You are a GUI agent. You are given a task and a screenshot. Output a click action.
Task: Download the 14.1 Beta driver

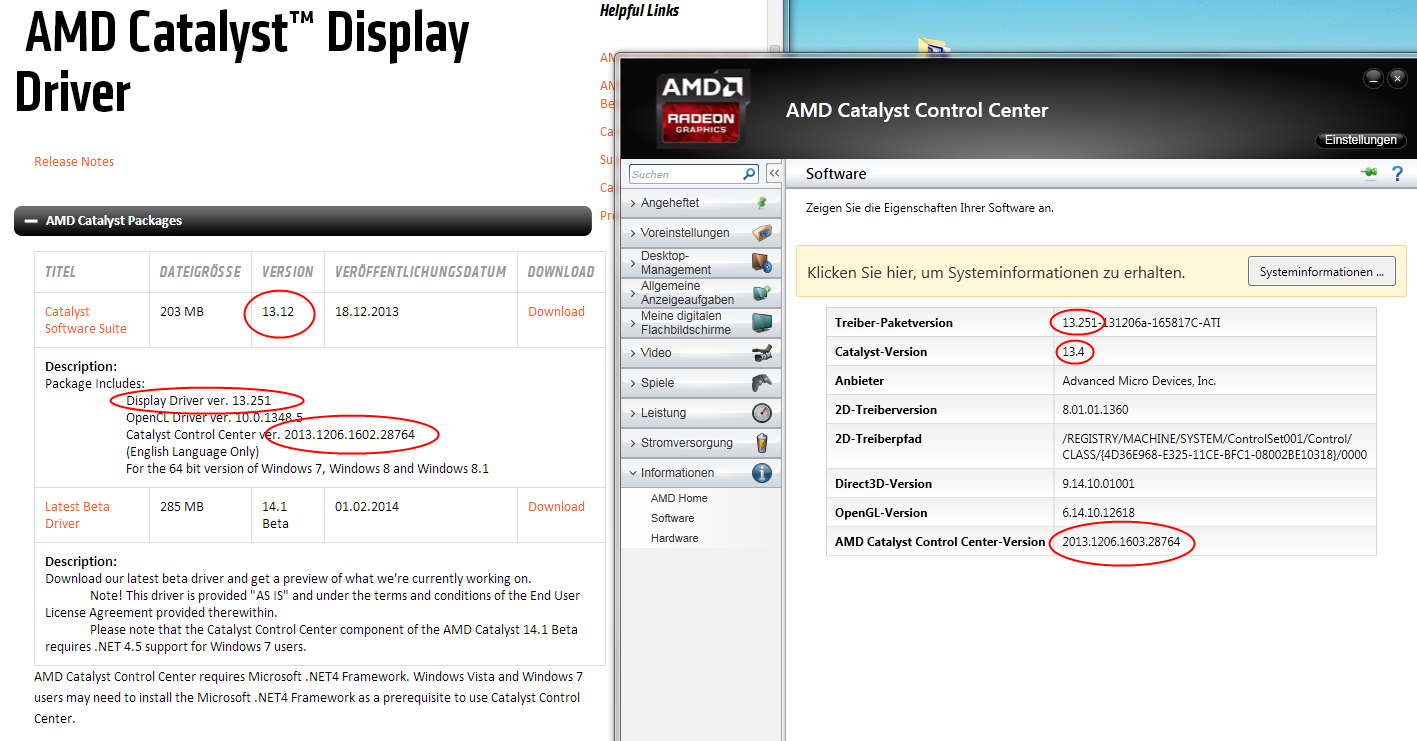pos(556,506)
